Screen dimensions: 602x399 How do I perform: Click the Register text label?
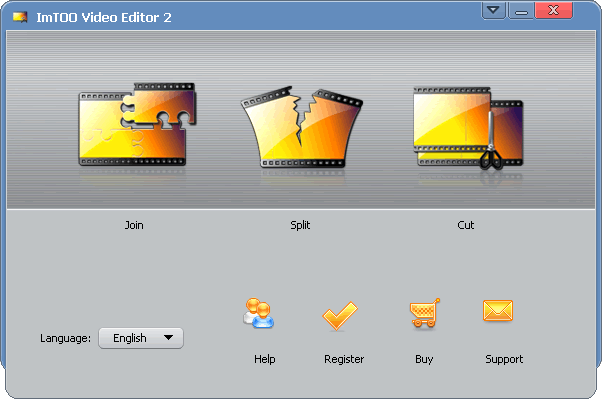tap(344, 359)
